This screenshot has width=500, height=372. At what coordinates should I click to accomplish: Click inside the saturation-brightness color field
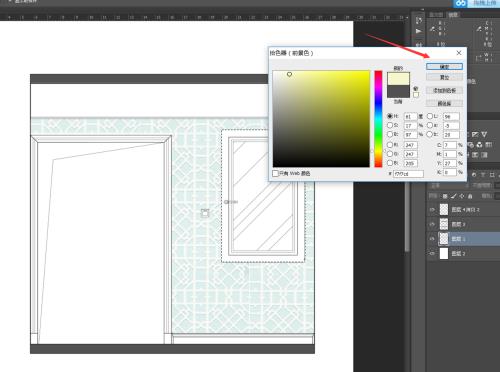point(321,119)
